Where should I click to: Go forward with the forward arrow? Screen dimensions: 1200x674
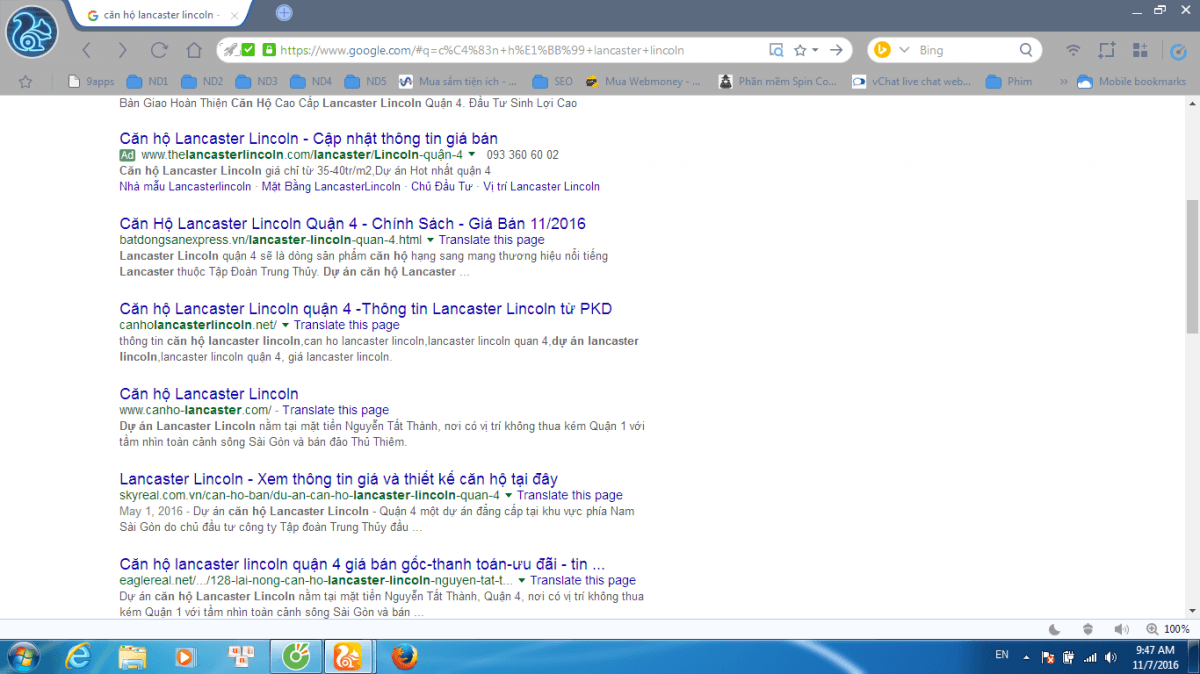tap(122, 50)
